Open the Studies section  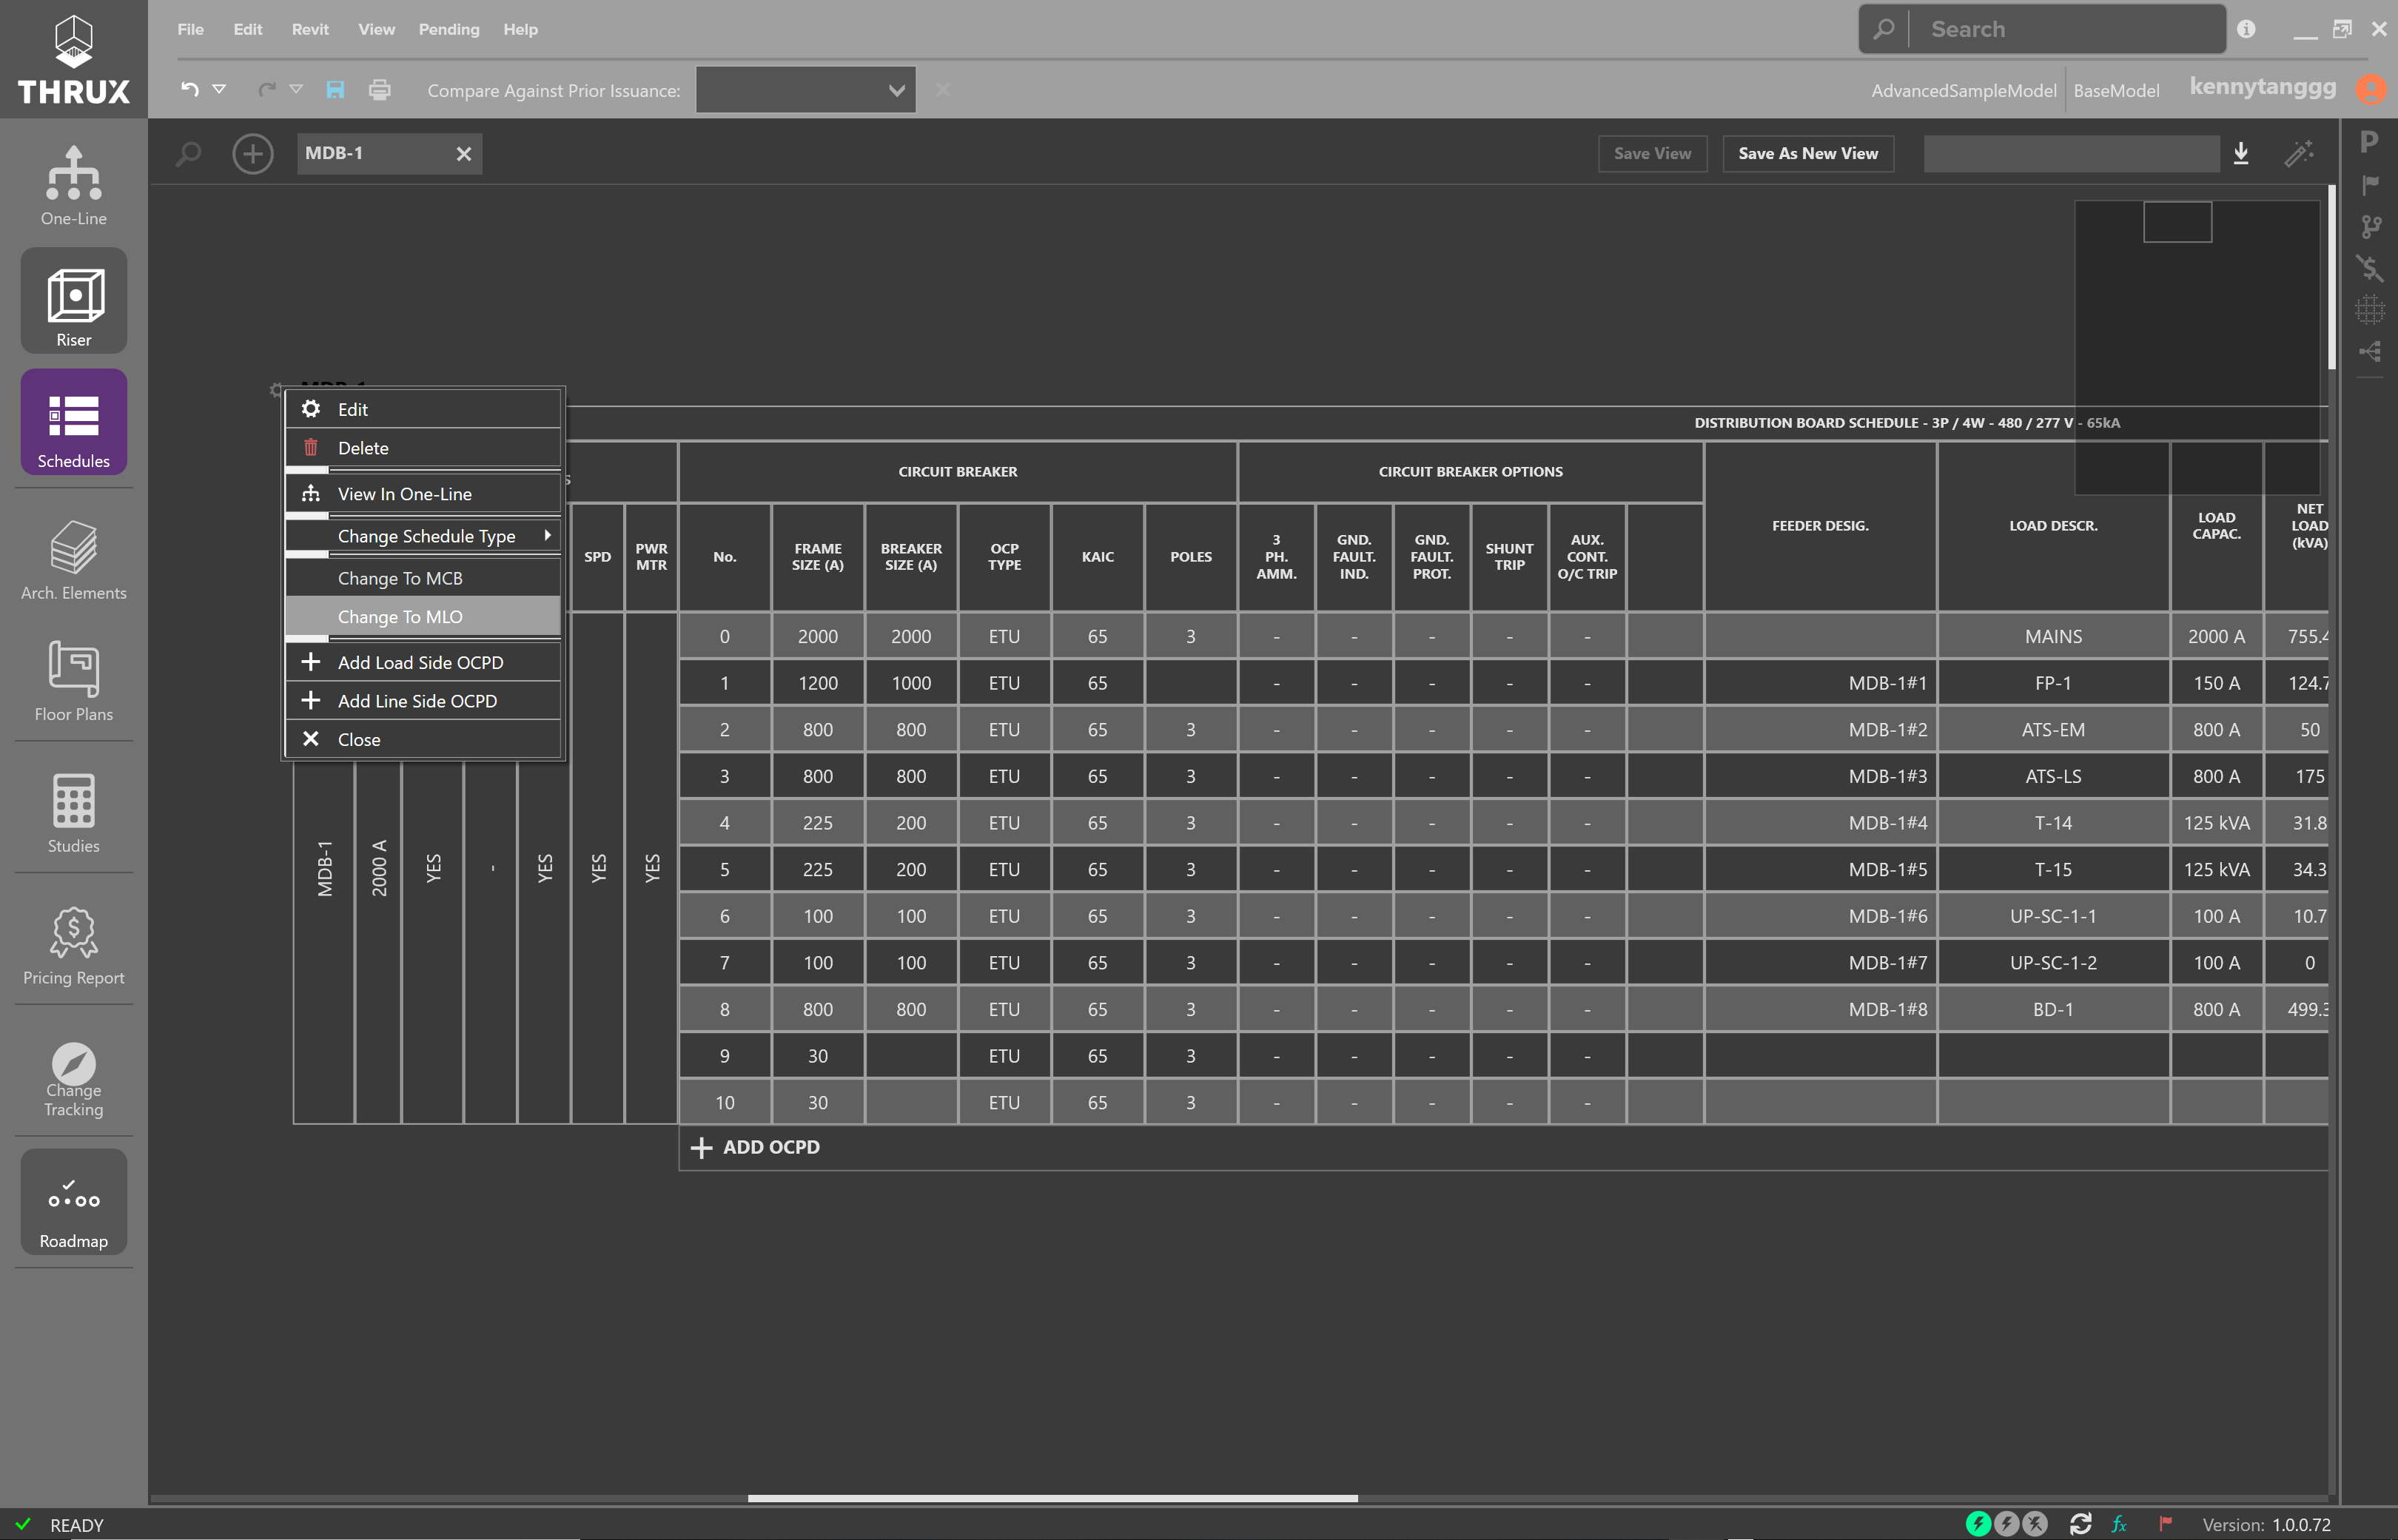[73, 813]
